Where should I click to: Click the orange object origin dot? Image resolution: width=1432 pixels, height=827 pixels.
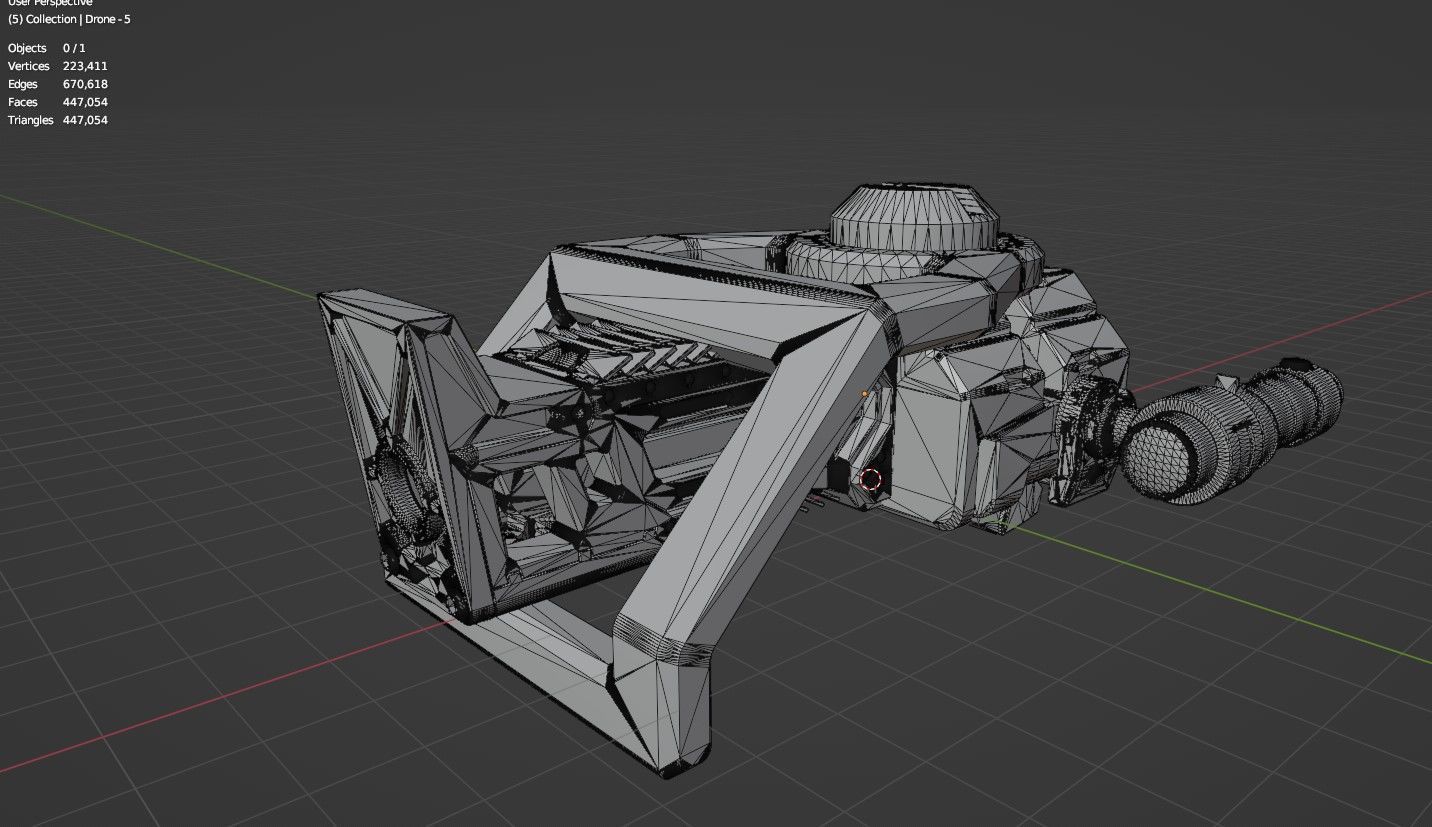click(x=865, y=394)
